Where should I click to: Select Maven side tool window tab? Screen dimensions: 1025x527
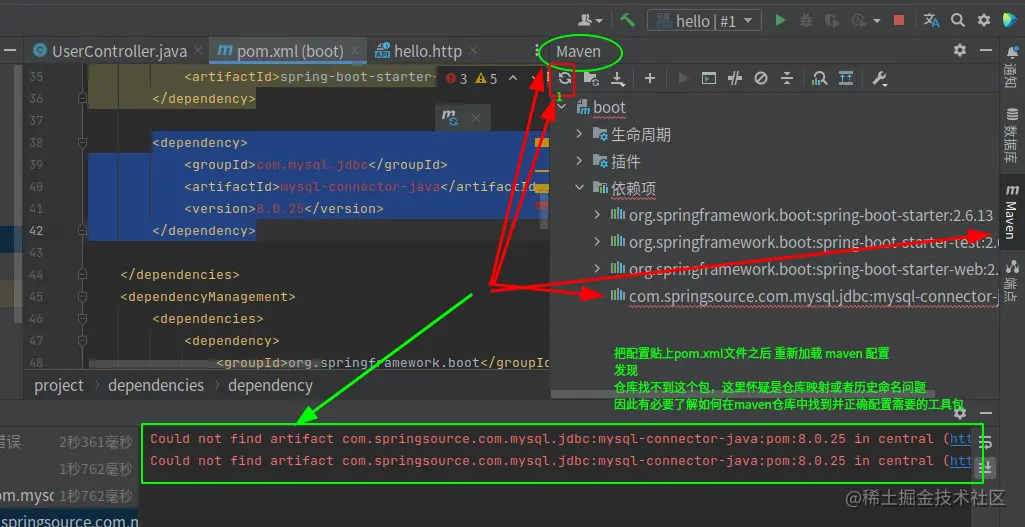tap(1012, 212)
